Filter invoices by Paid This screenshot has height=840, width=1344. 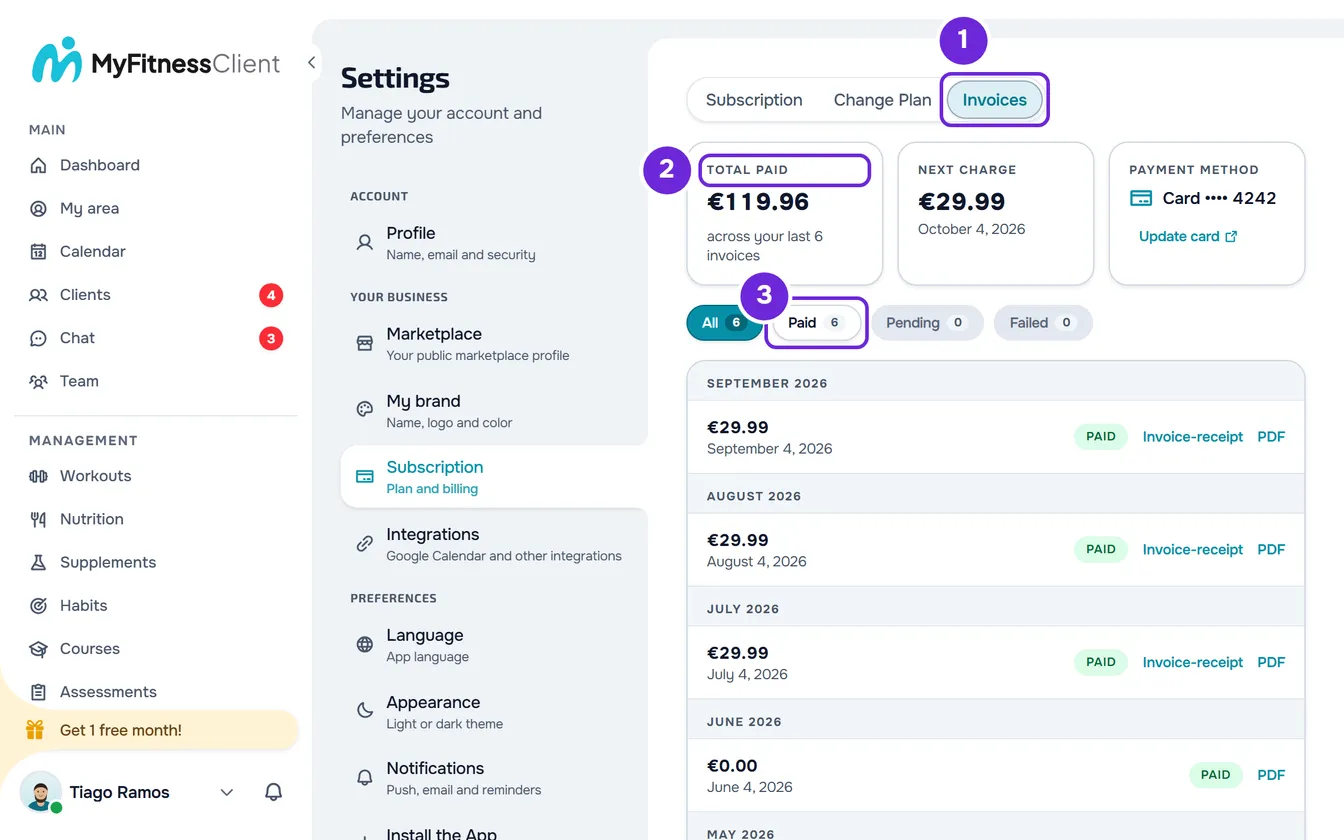click(817, 323)
